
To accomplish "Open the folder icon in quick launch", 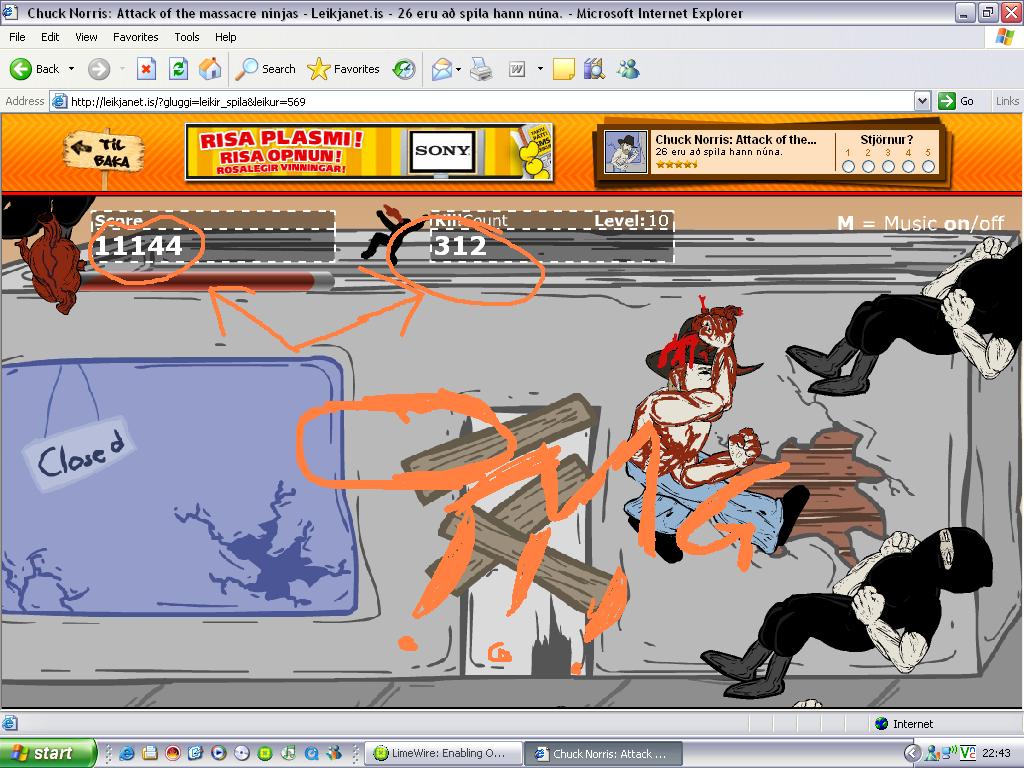I will (150, 753).
